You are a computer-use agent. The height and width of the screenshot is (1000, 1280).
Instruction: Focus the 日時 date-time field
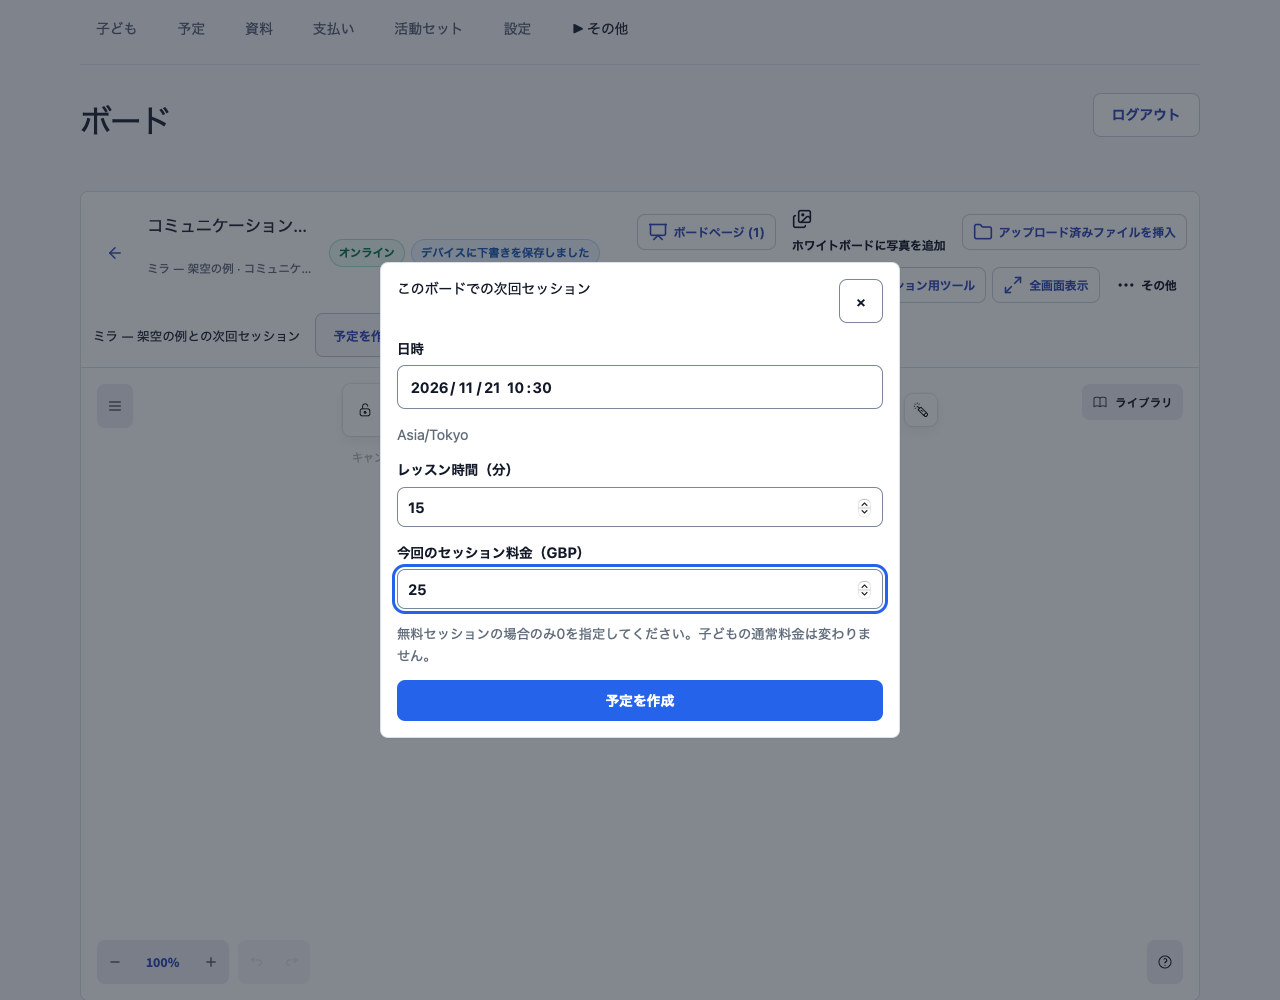pos(640,387)
